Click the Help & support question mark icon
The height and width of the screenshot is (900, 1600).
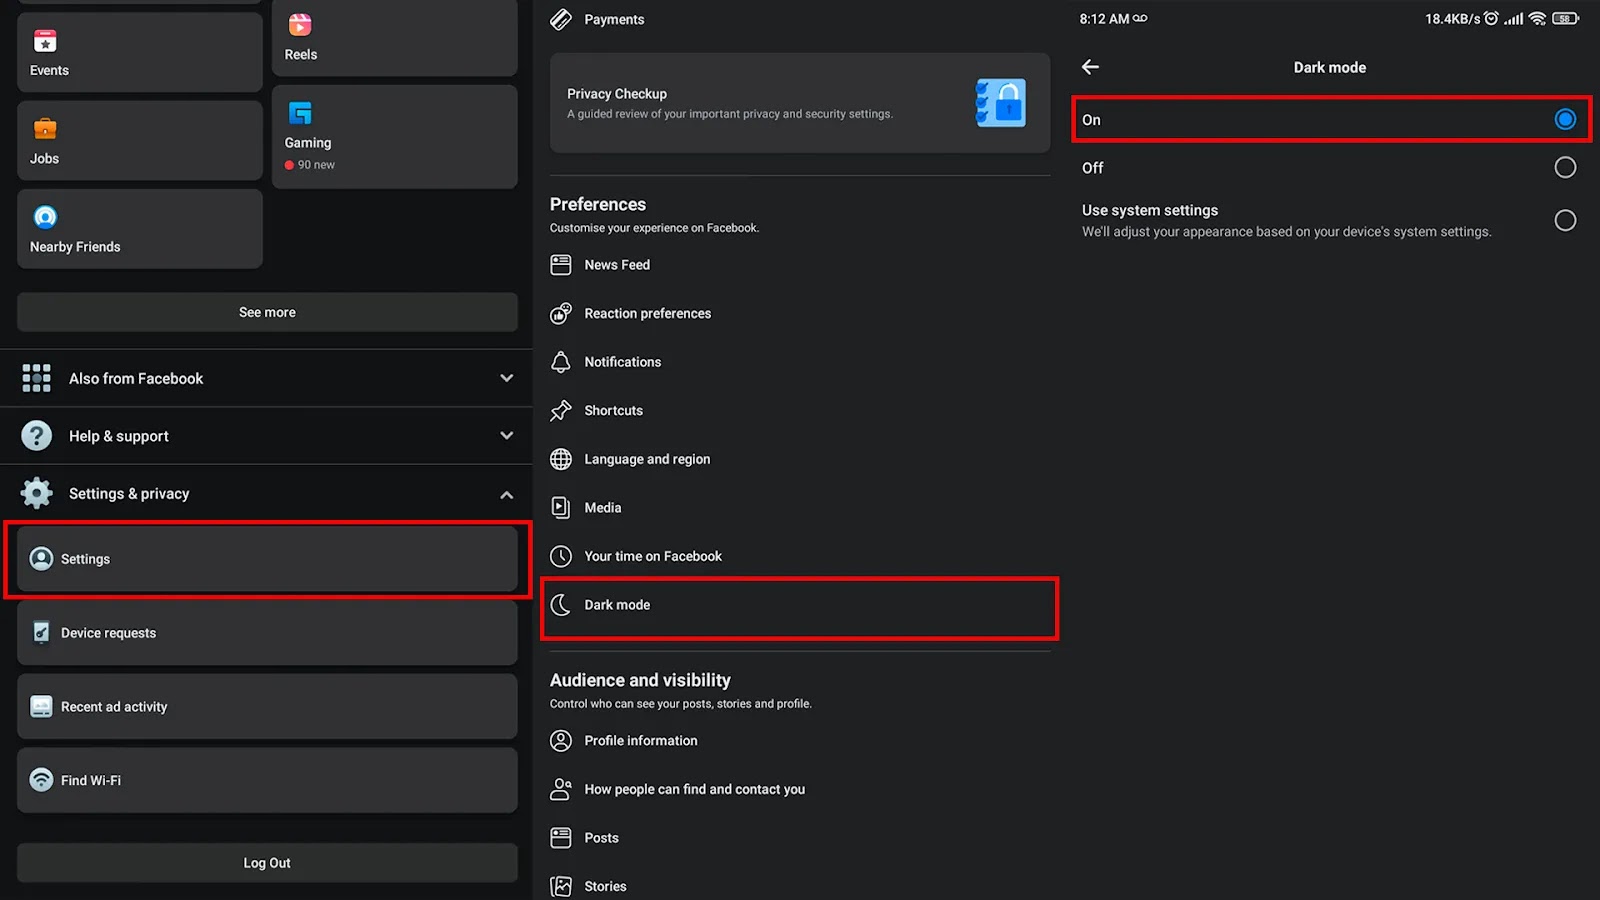(37, 436)
